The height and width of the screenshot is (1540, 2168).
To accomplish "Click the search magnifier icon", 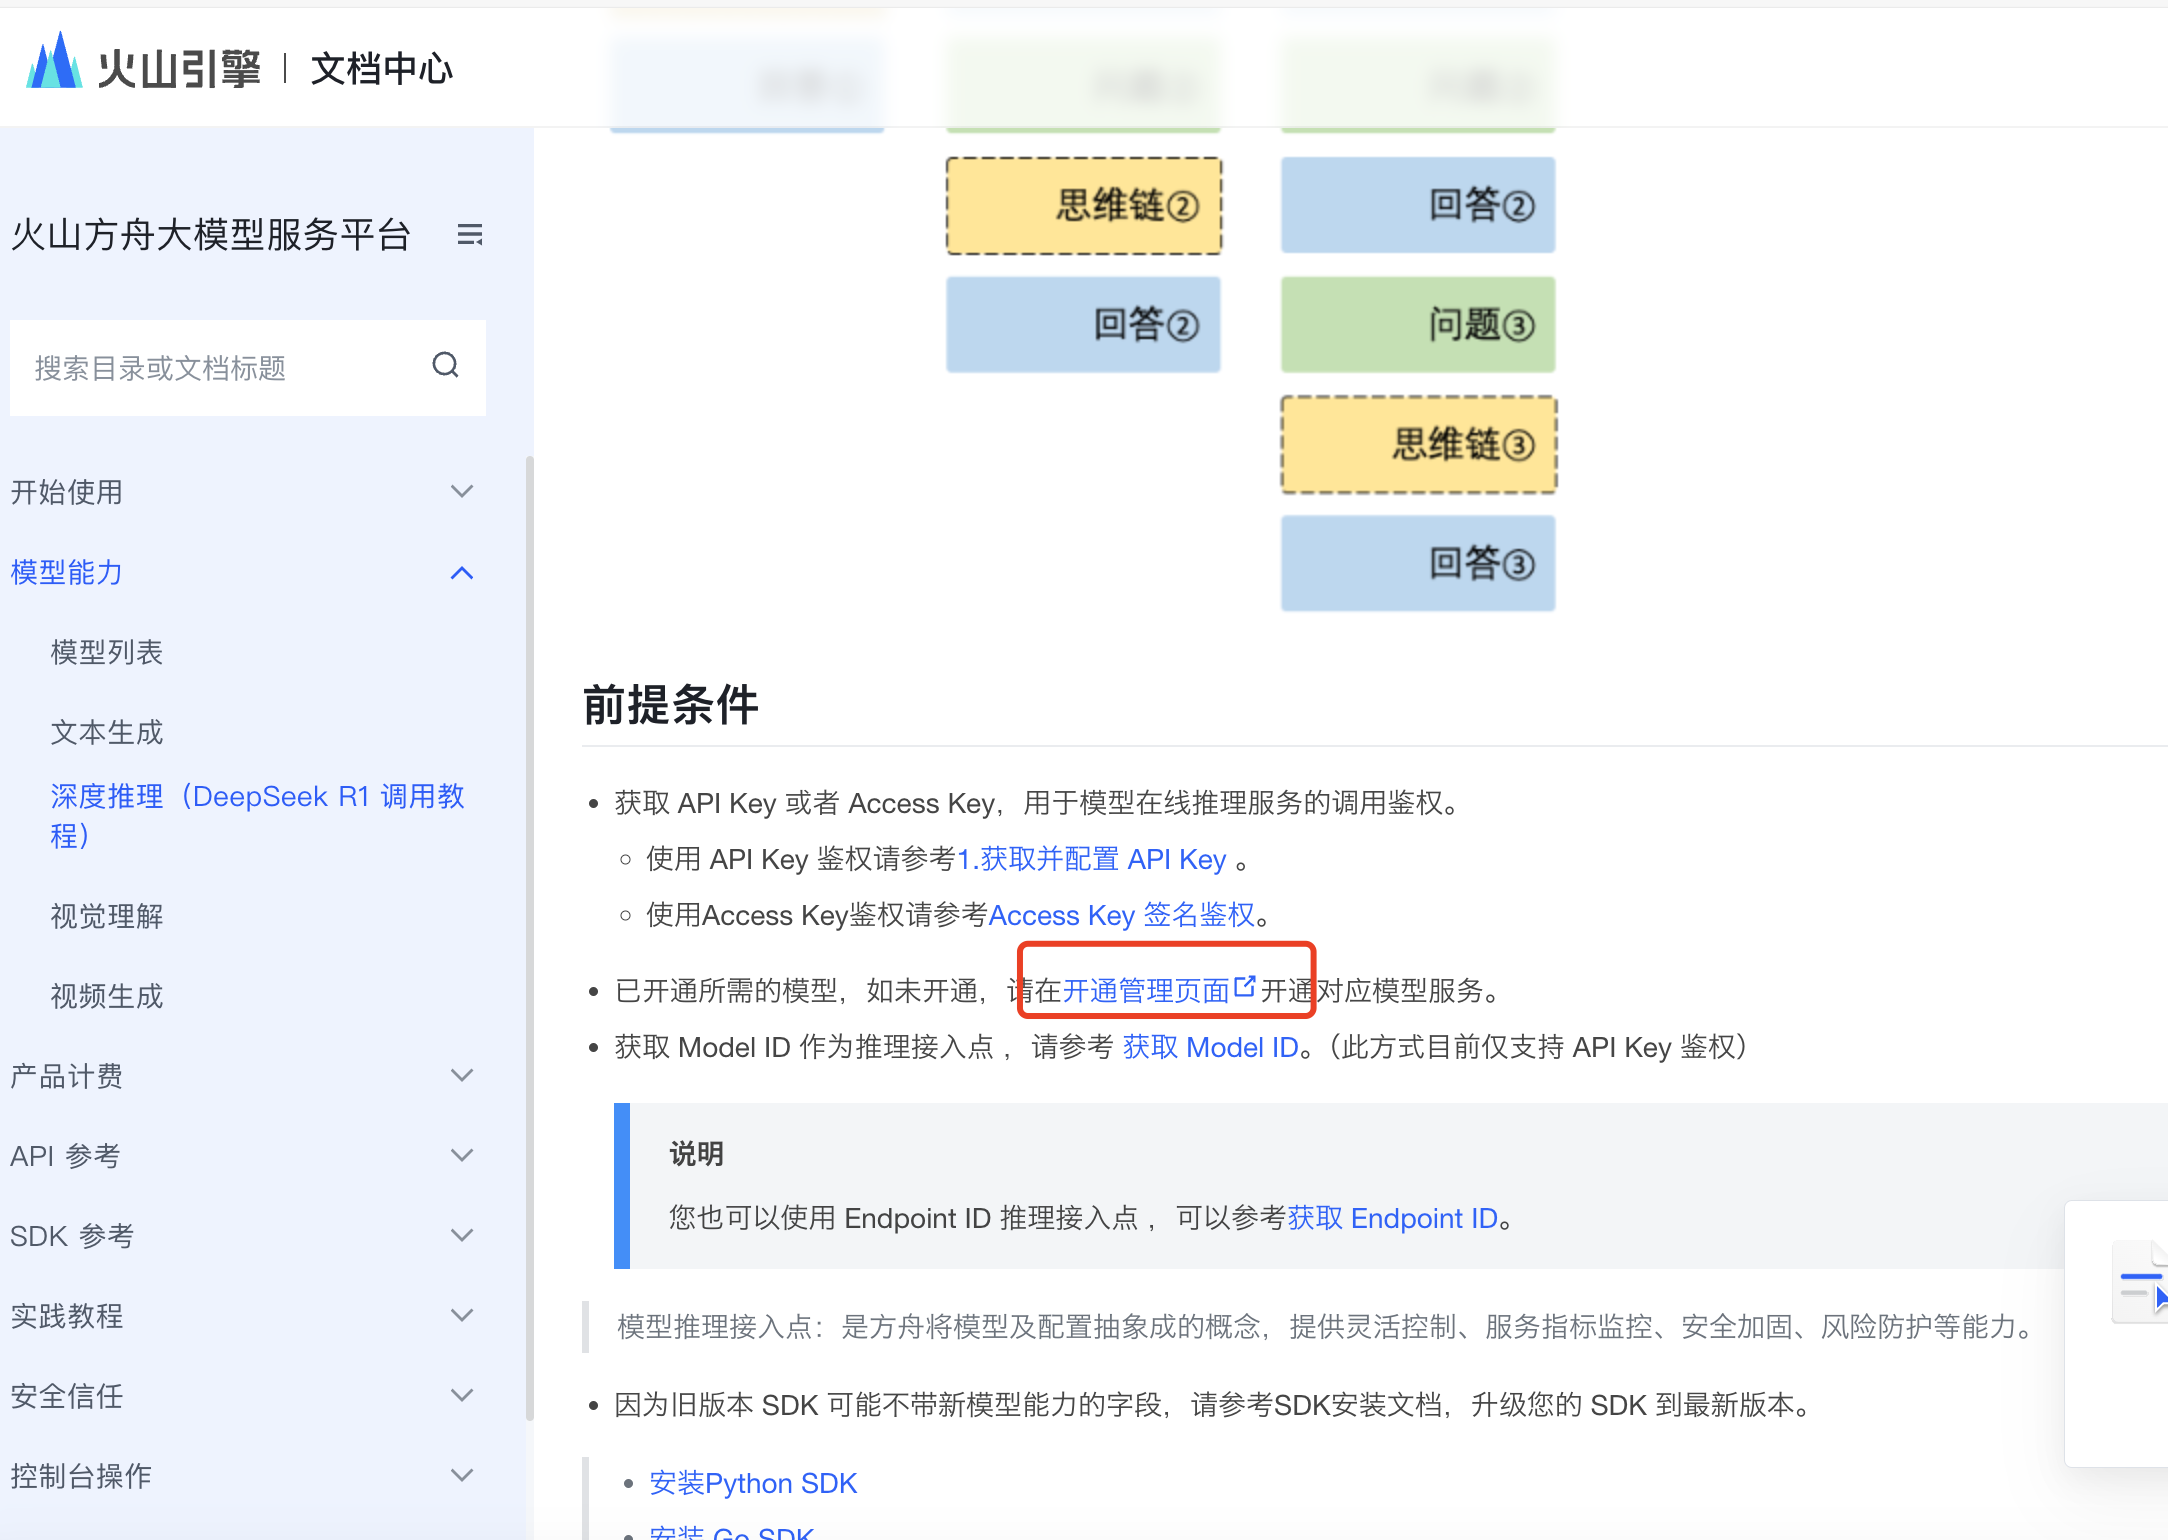I will 446,366.
